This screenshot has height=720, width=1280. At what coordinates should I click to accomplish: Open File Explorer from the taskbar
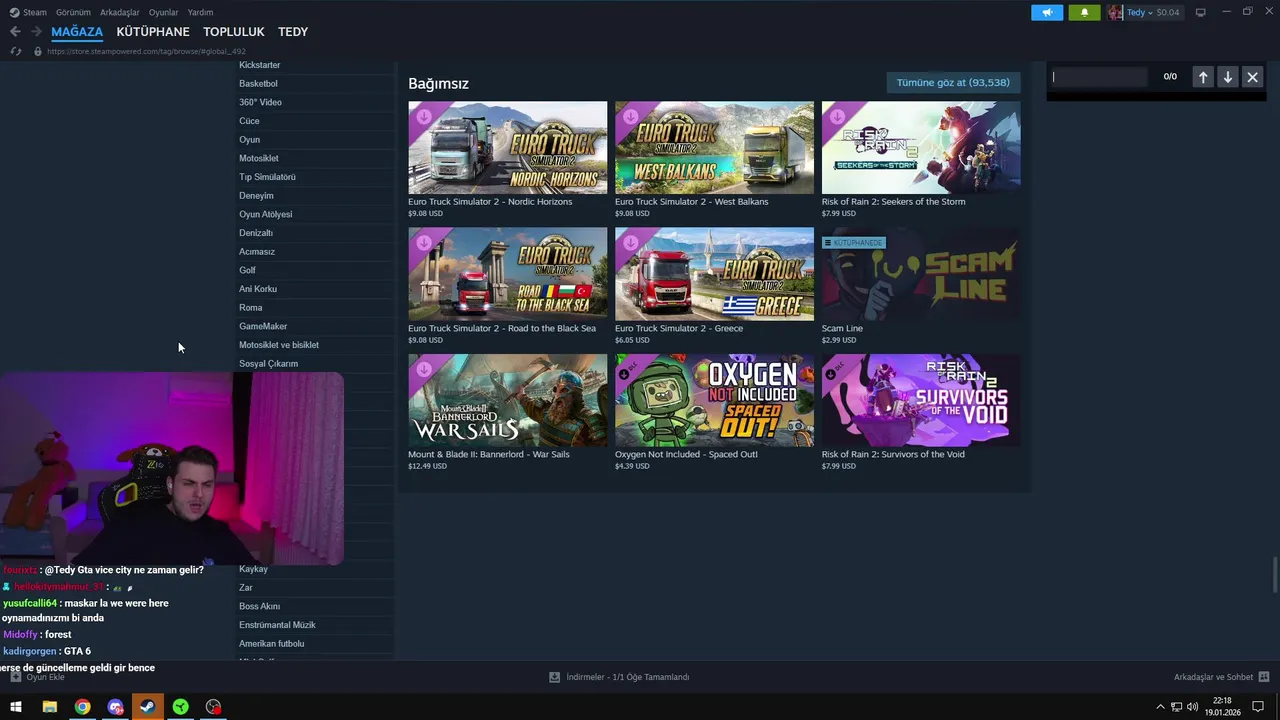[x=49, y=707]
